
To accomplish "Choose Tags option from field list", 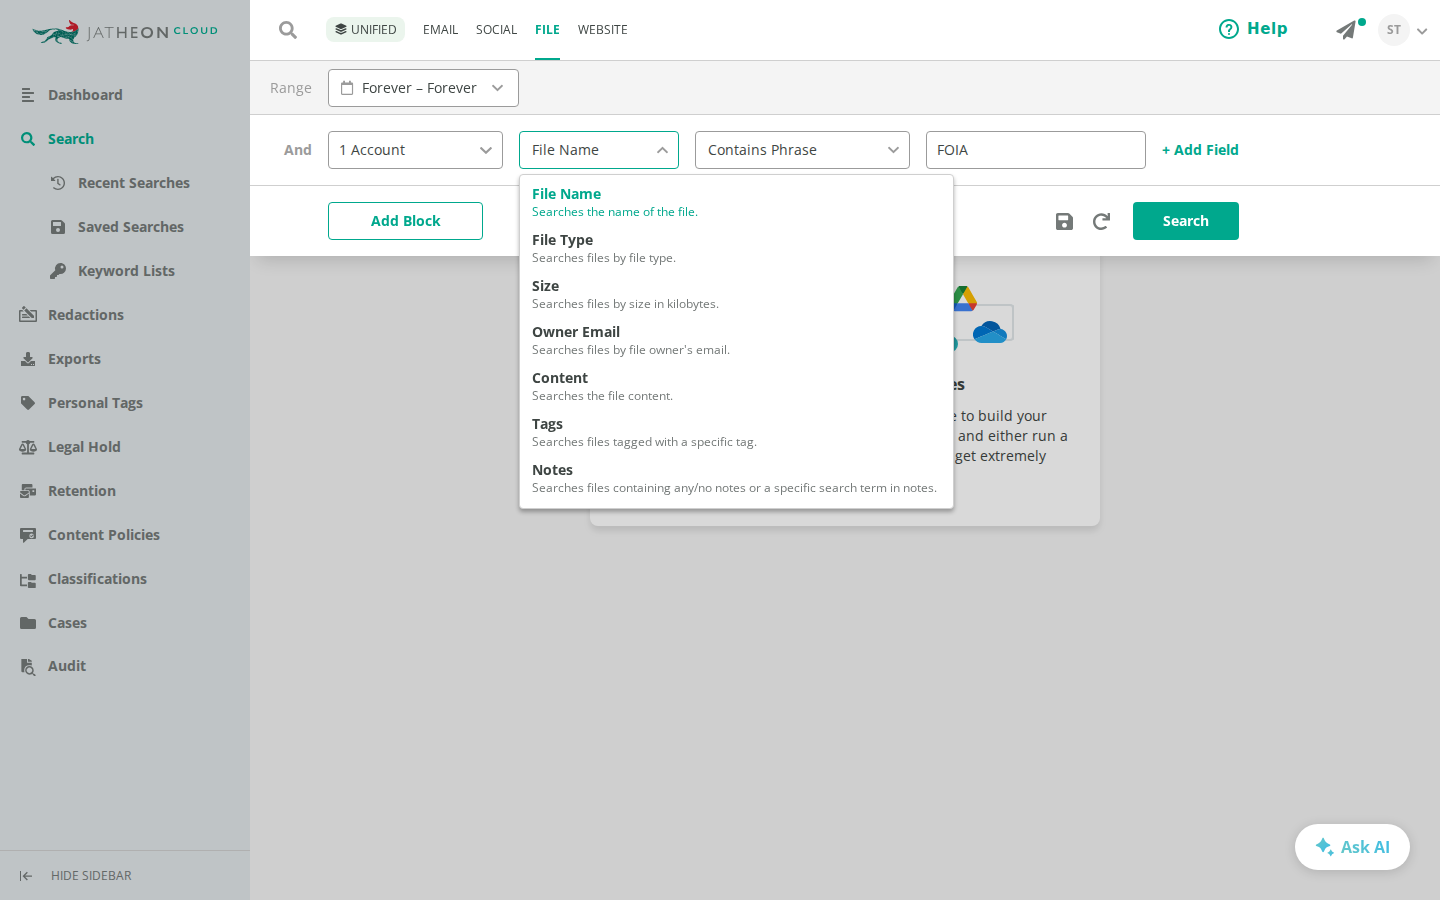I will click(736, 432).
